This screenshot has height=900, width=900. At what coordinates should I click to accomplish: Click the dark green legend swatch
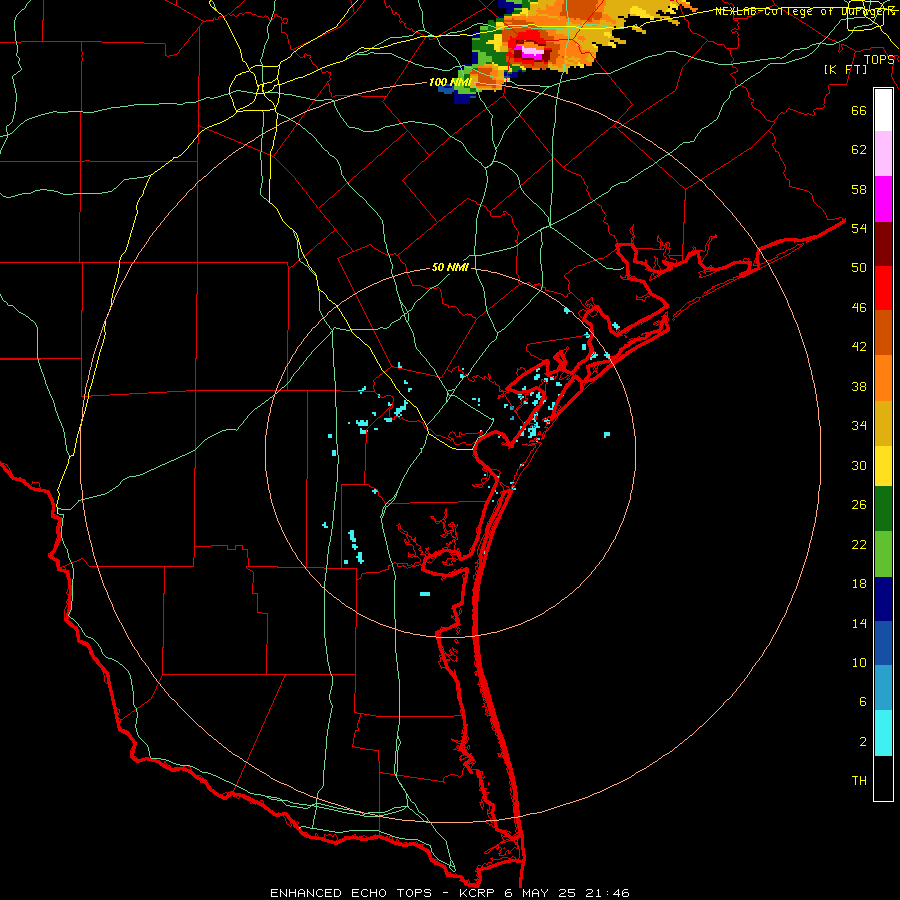tap(883, 509)
